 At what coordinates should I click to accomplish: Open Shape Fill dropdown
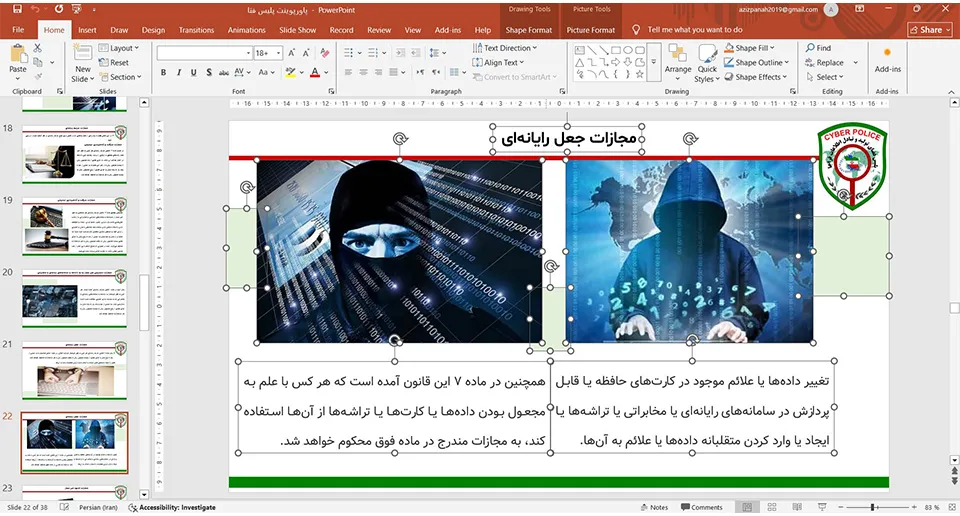click(x=749, y=48)
